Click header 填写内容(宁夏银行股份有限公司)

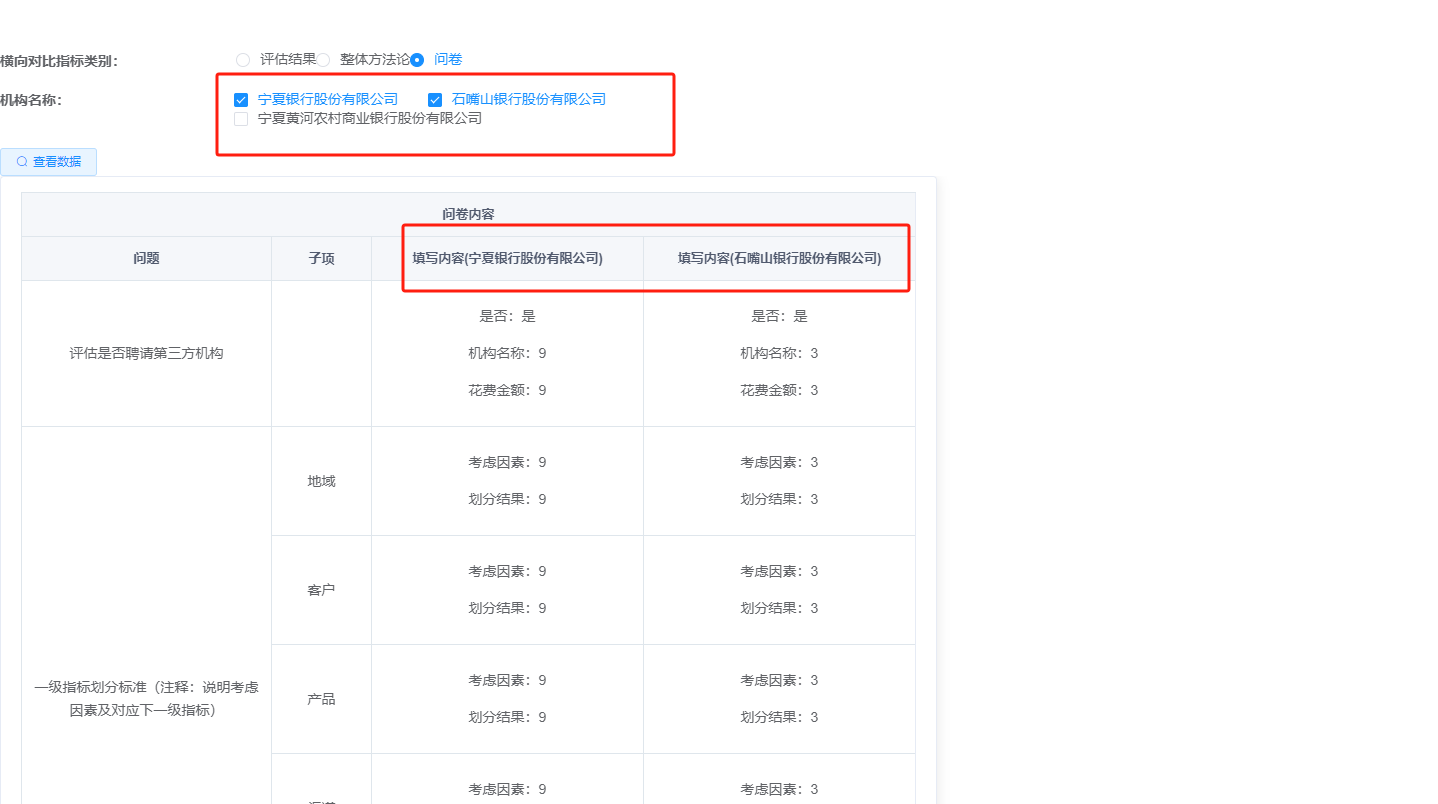(507, 258)
